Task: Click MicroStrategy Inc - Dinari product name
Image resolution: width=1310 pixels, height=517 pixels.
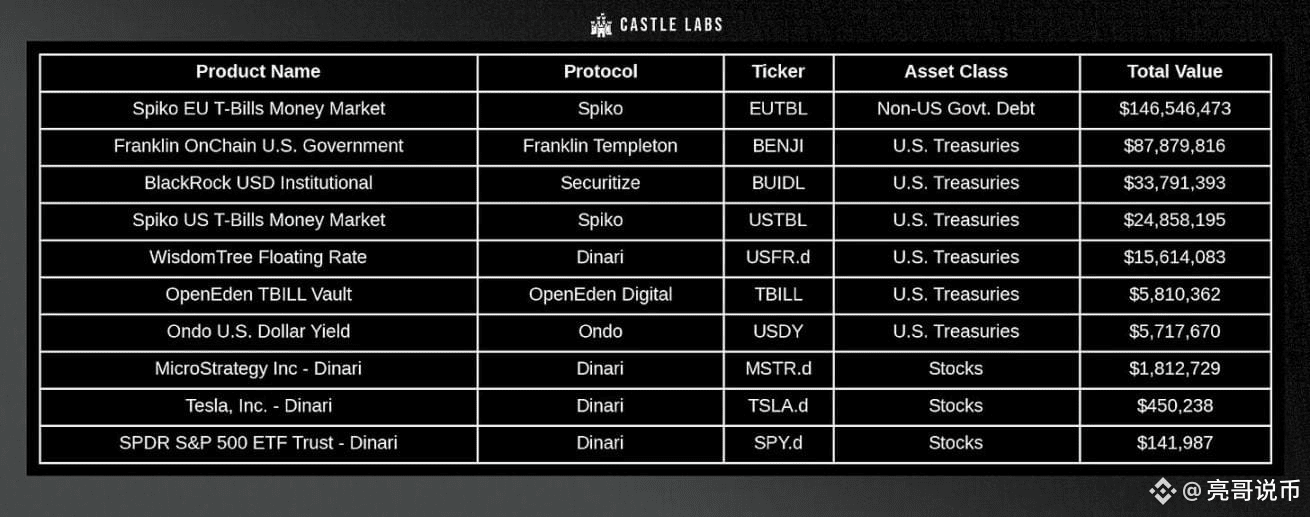Action: tap(258, 368)
